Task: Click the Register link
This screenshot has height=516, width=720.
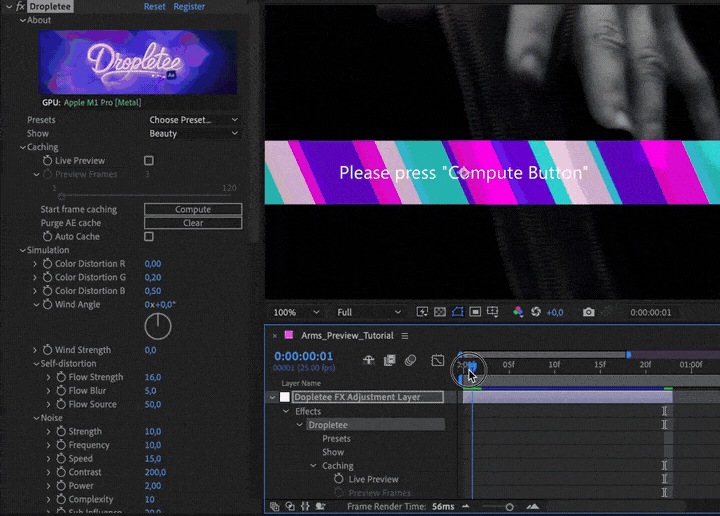Action: (x=189, y=6)
